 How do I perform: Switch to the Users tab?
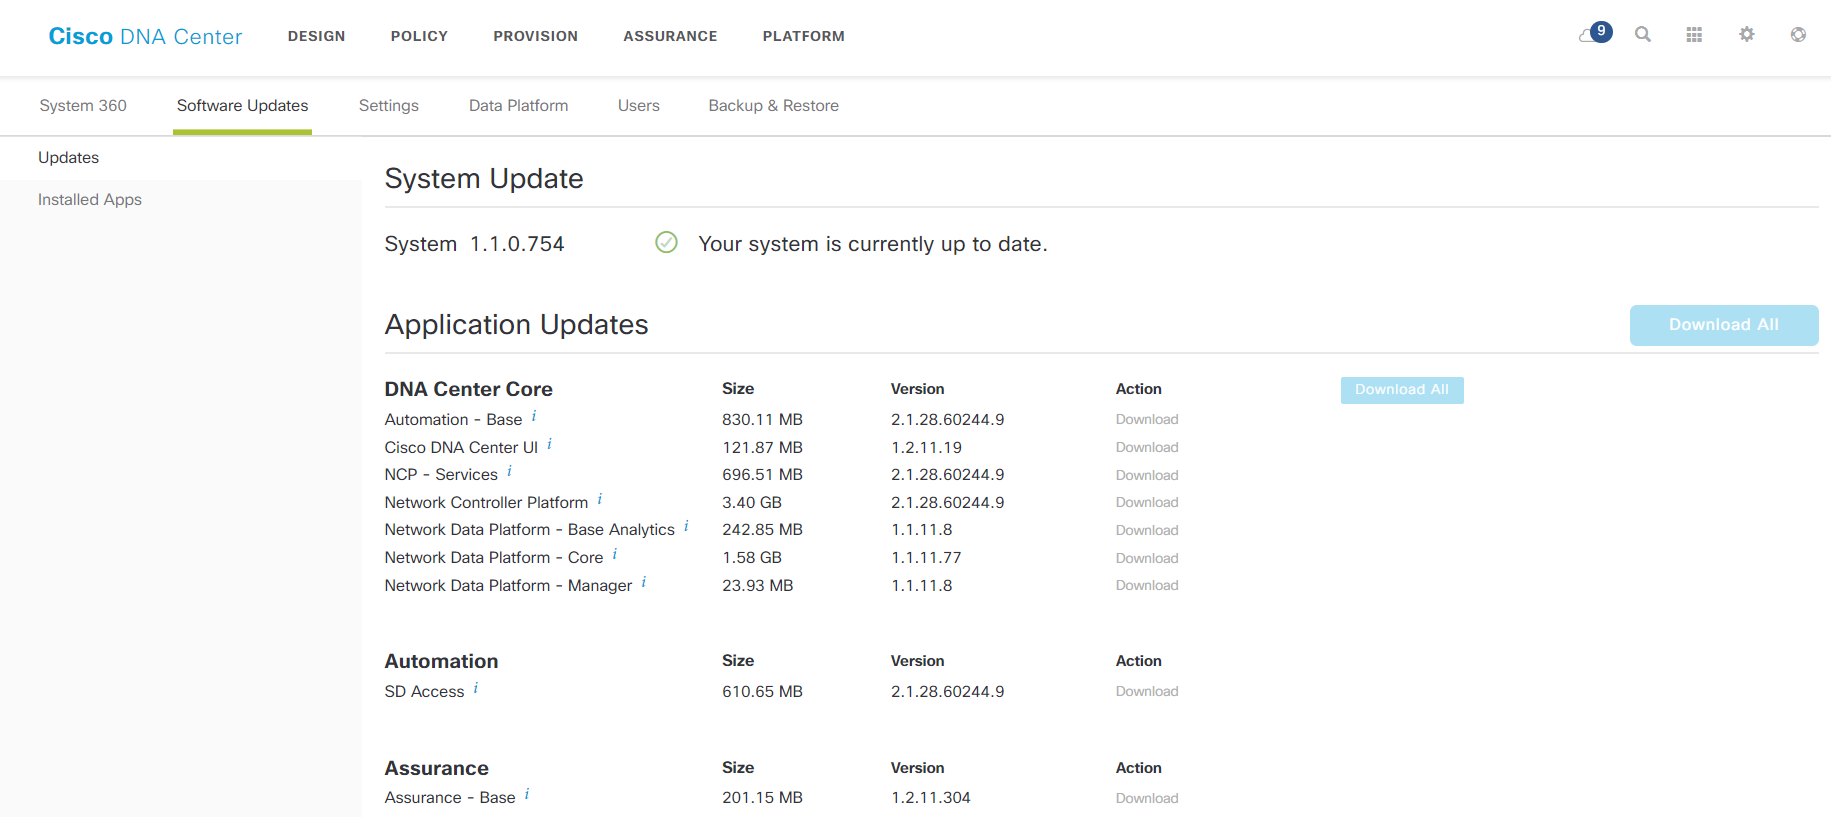tap(639, 106)
